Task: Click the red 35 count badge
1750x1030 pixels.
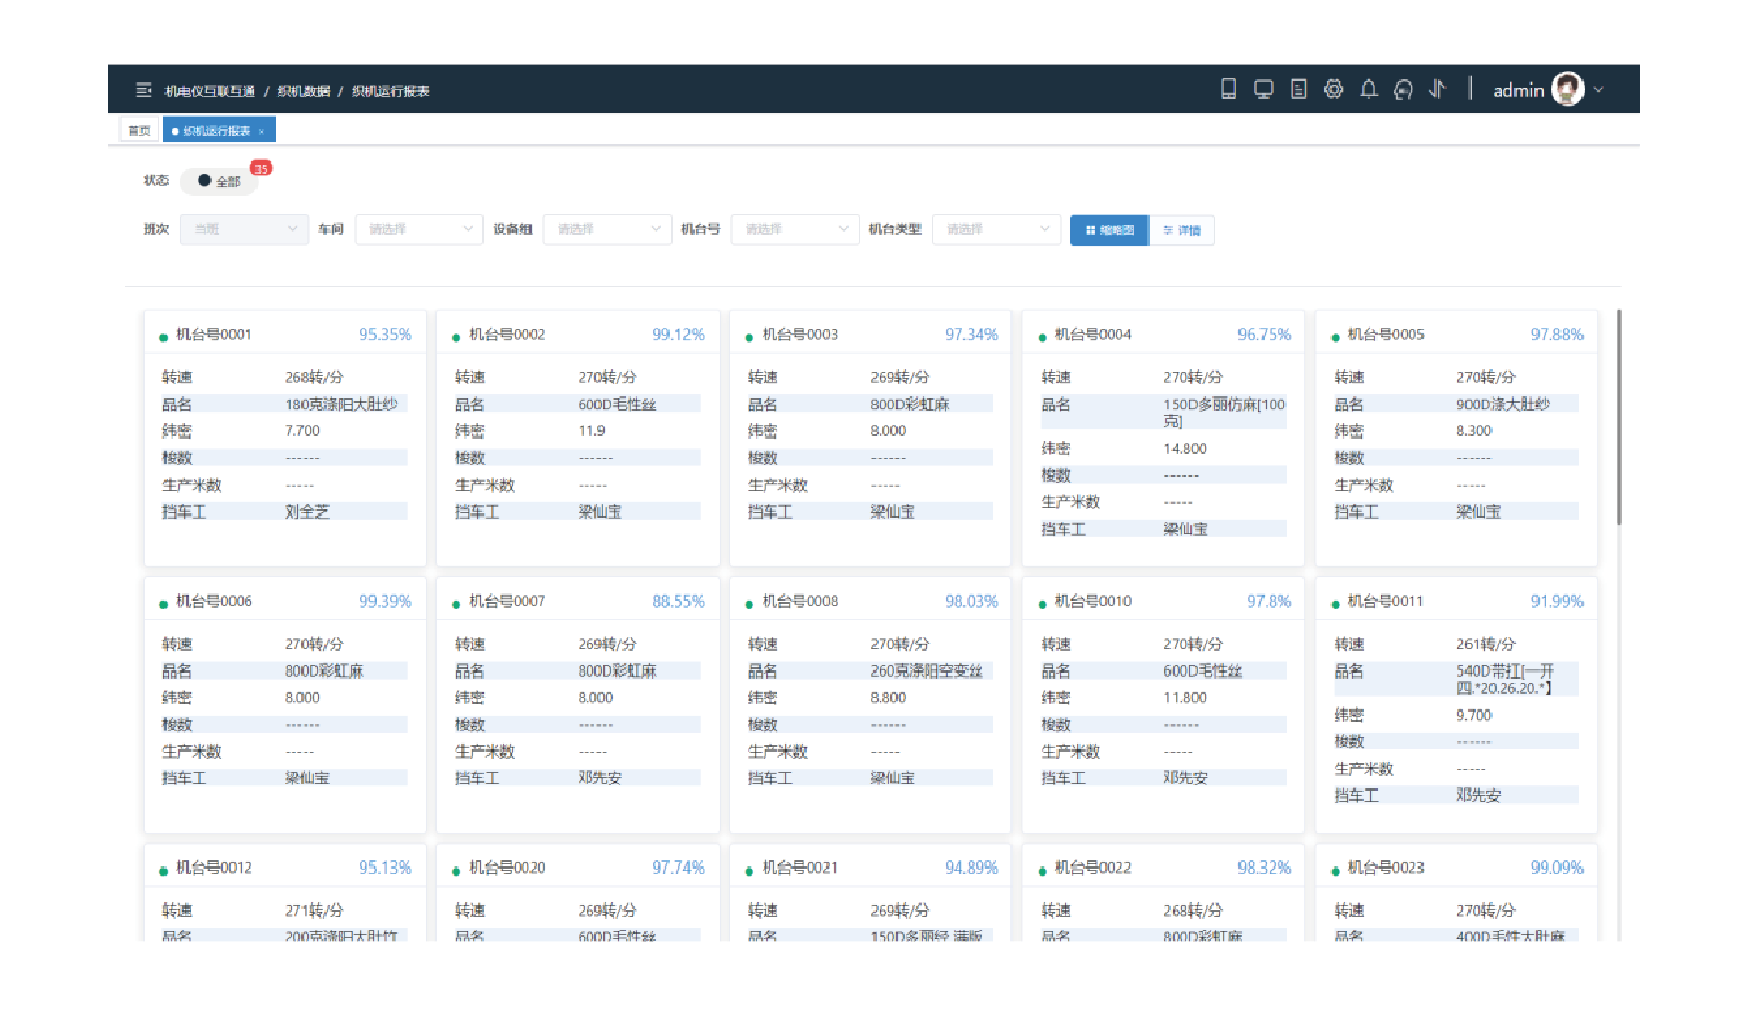Action: pyautogui.click(x=261, y=168)
